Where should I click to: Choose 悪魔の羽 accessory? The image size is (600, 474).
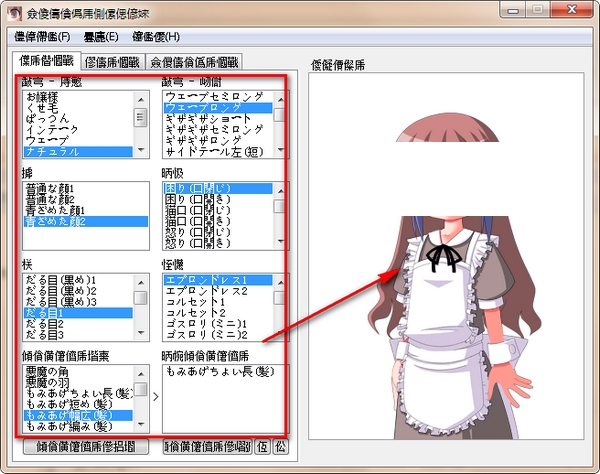point(78,382)
